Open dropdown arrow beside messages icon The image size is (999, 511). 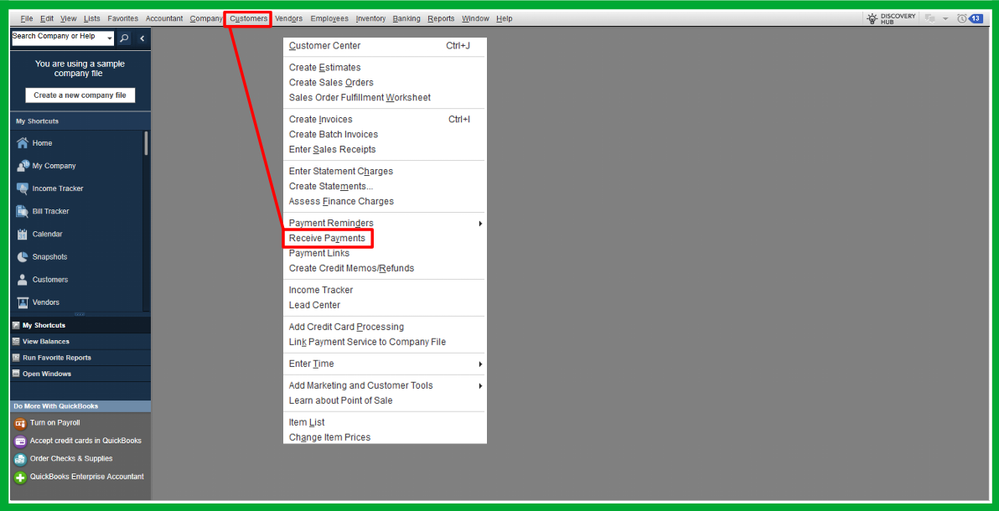pyautogui.click(x=945, y=19)
